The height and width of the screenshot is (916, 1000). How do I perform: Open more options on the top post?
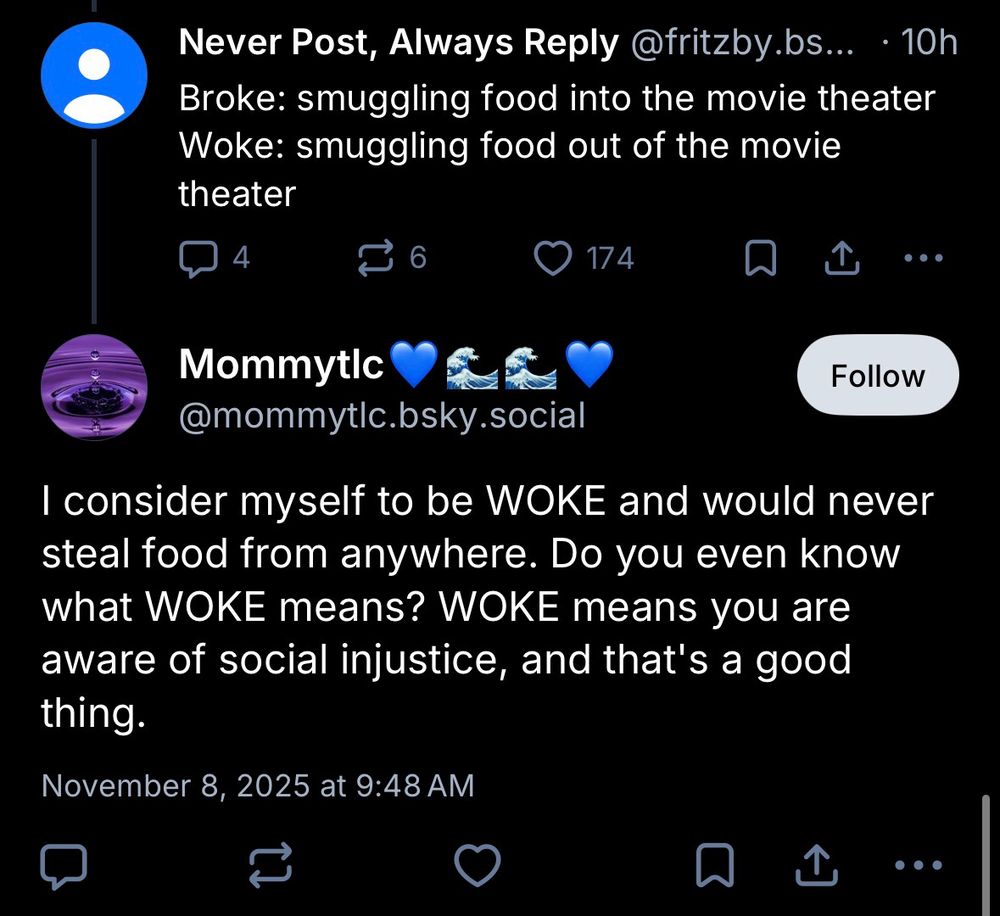pos(923,257)
